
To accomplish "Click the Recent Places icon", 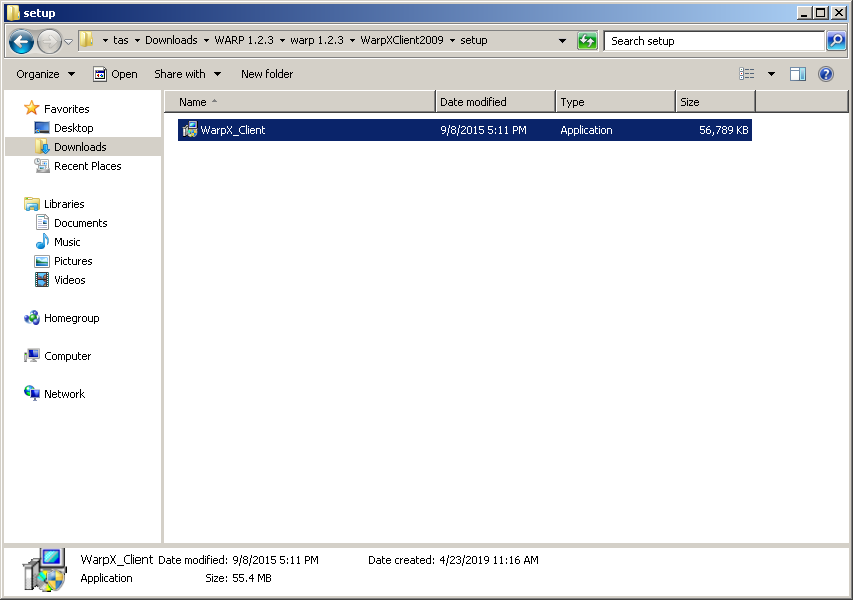I will click(x=42, y=165).
